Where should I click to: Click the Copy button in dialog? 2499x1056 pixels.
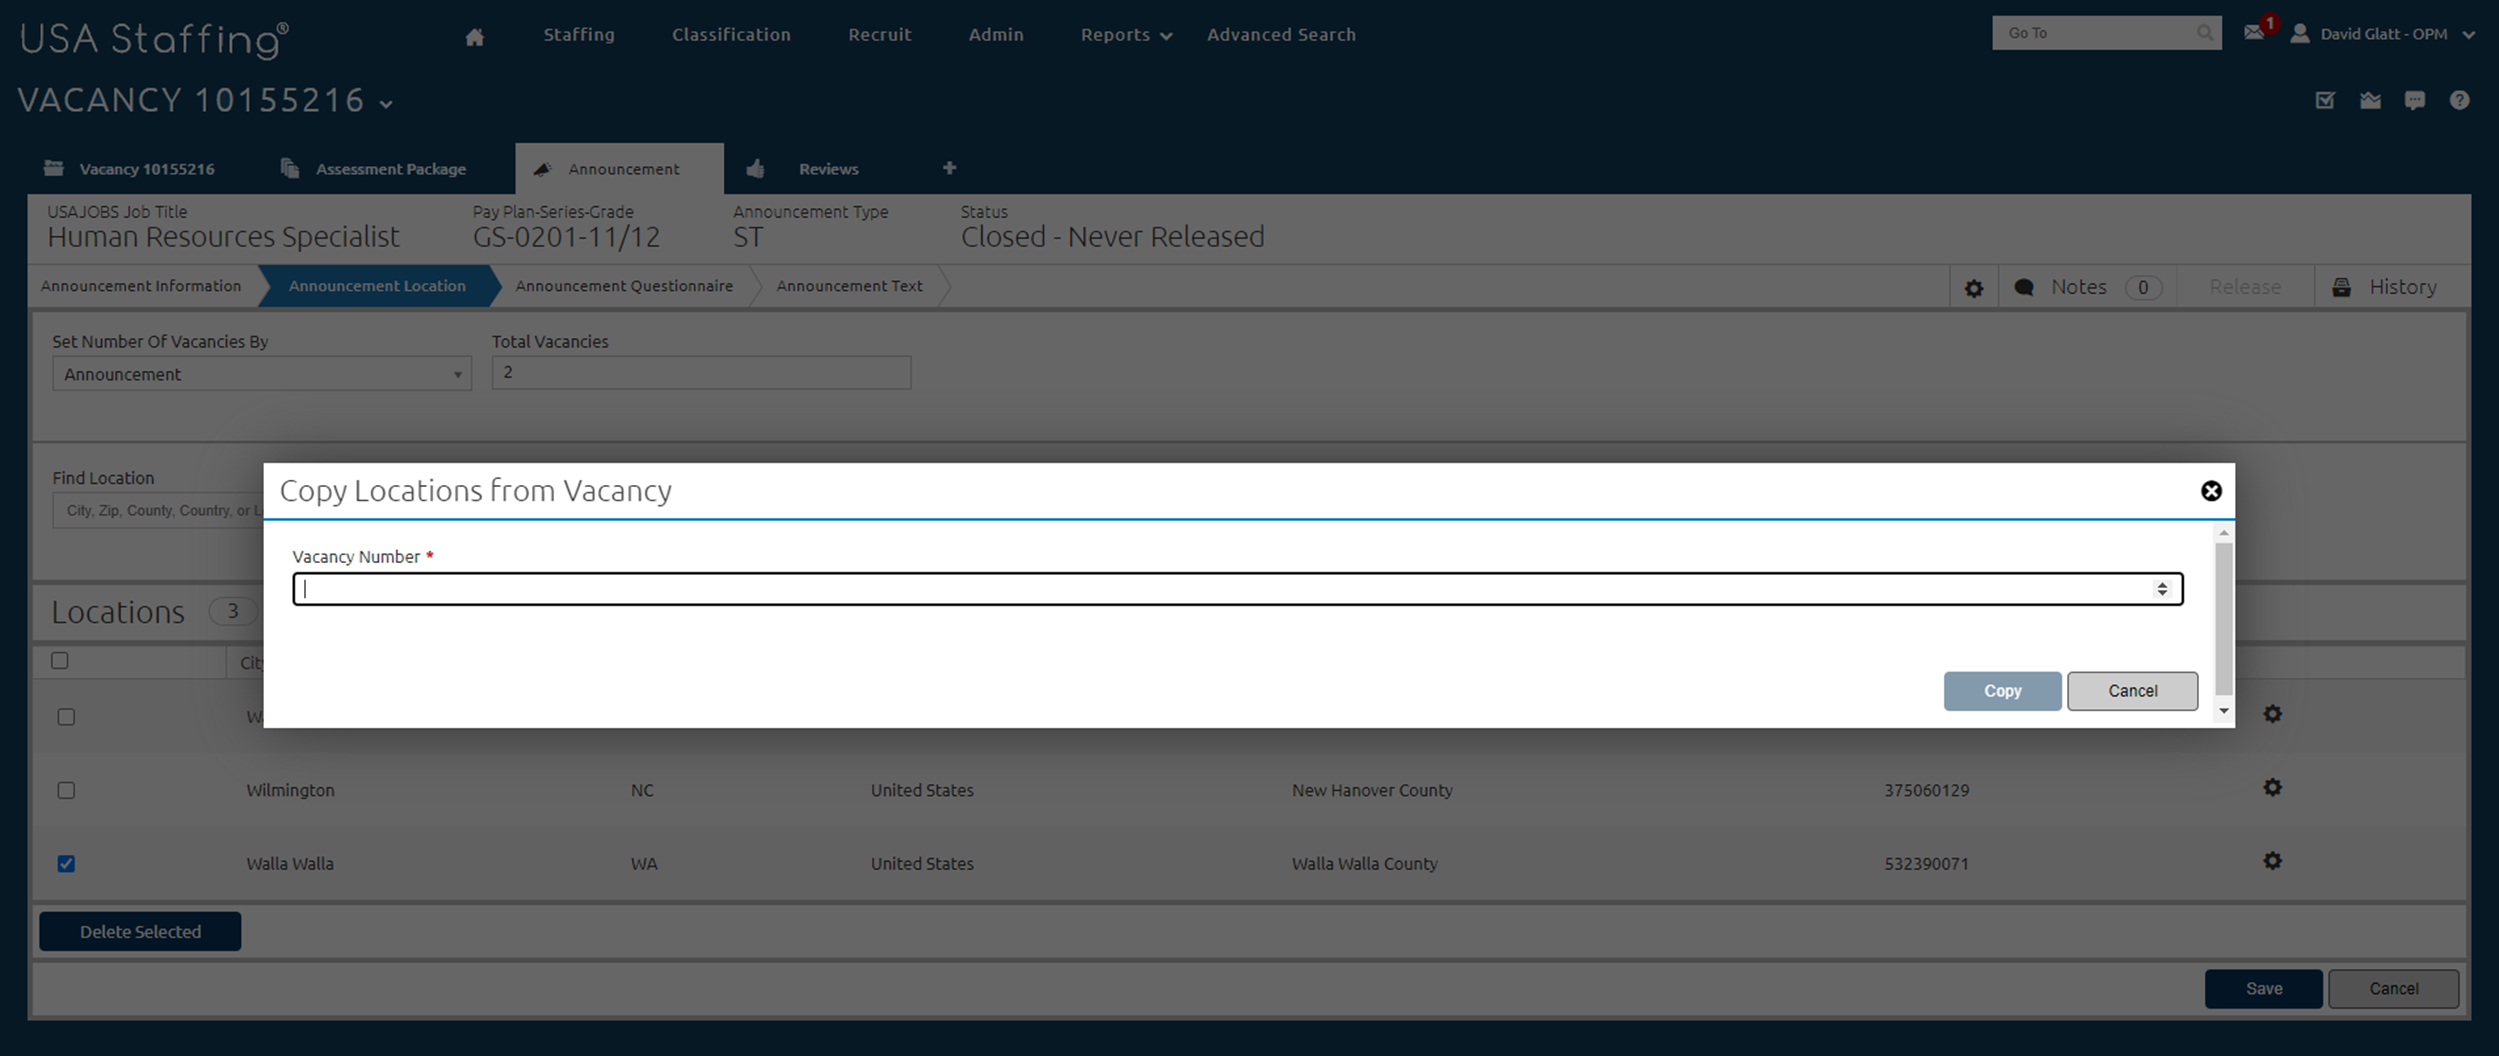2002,691
